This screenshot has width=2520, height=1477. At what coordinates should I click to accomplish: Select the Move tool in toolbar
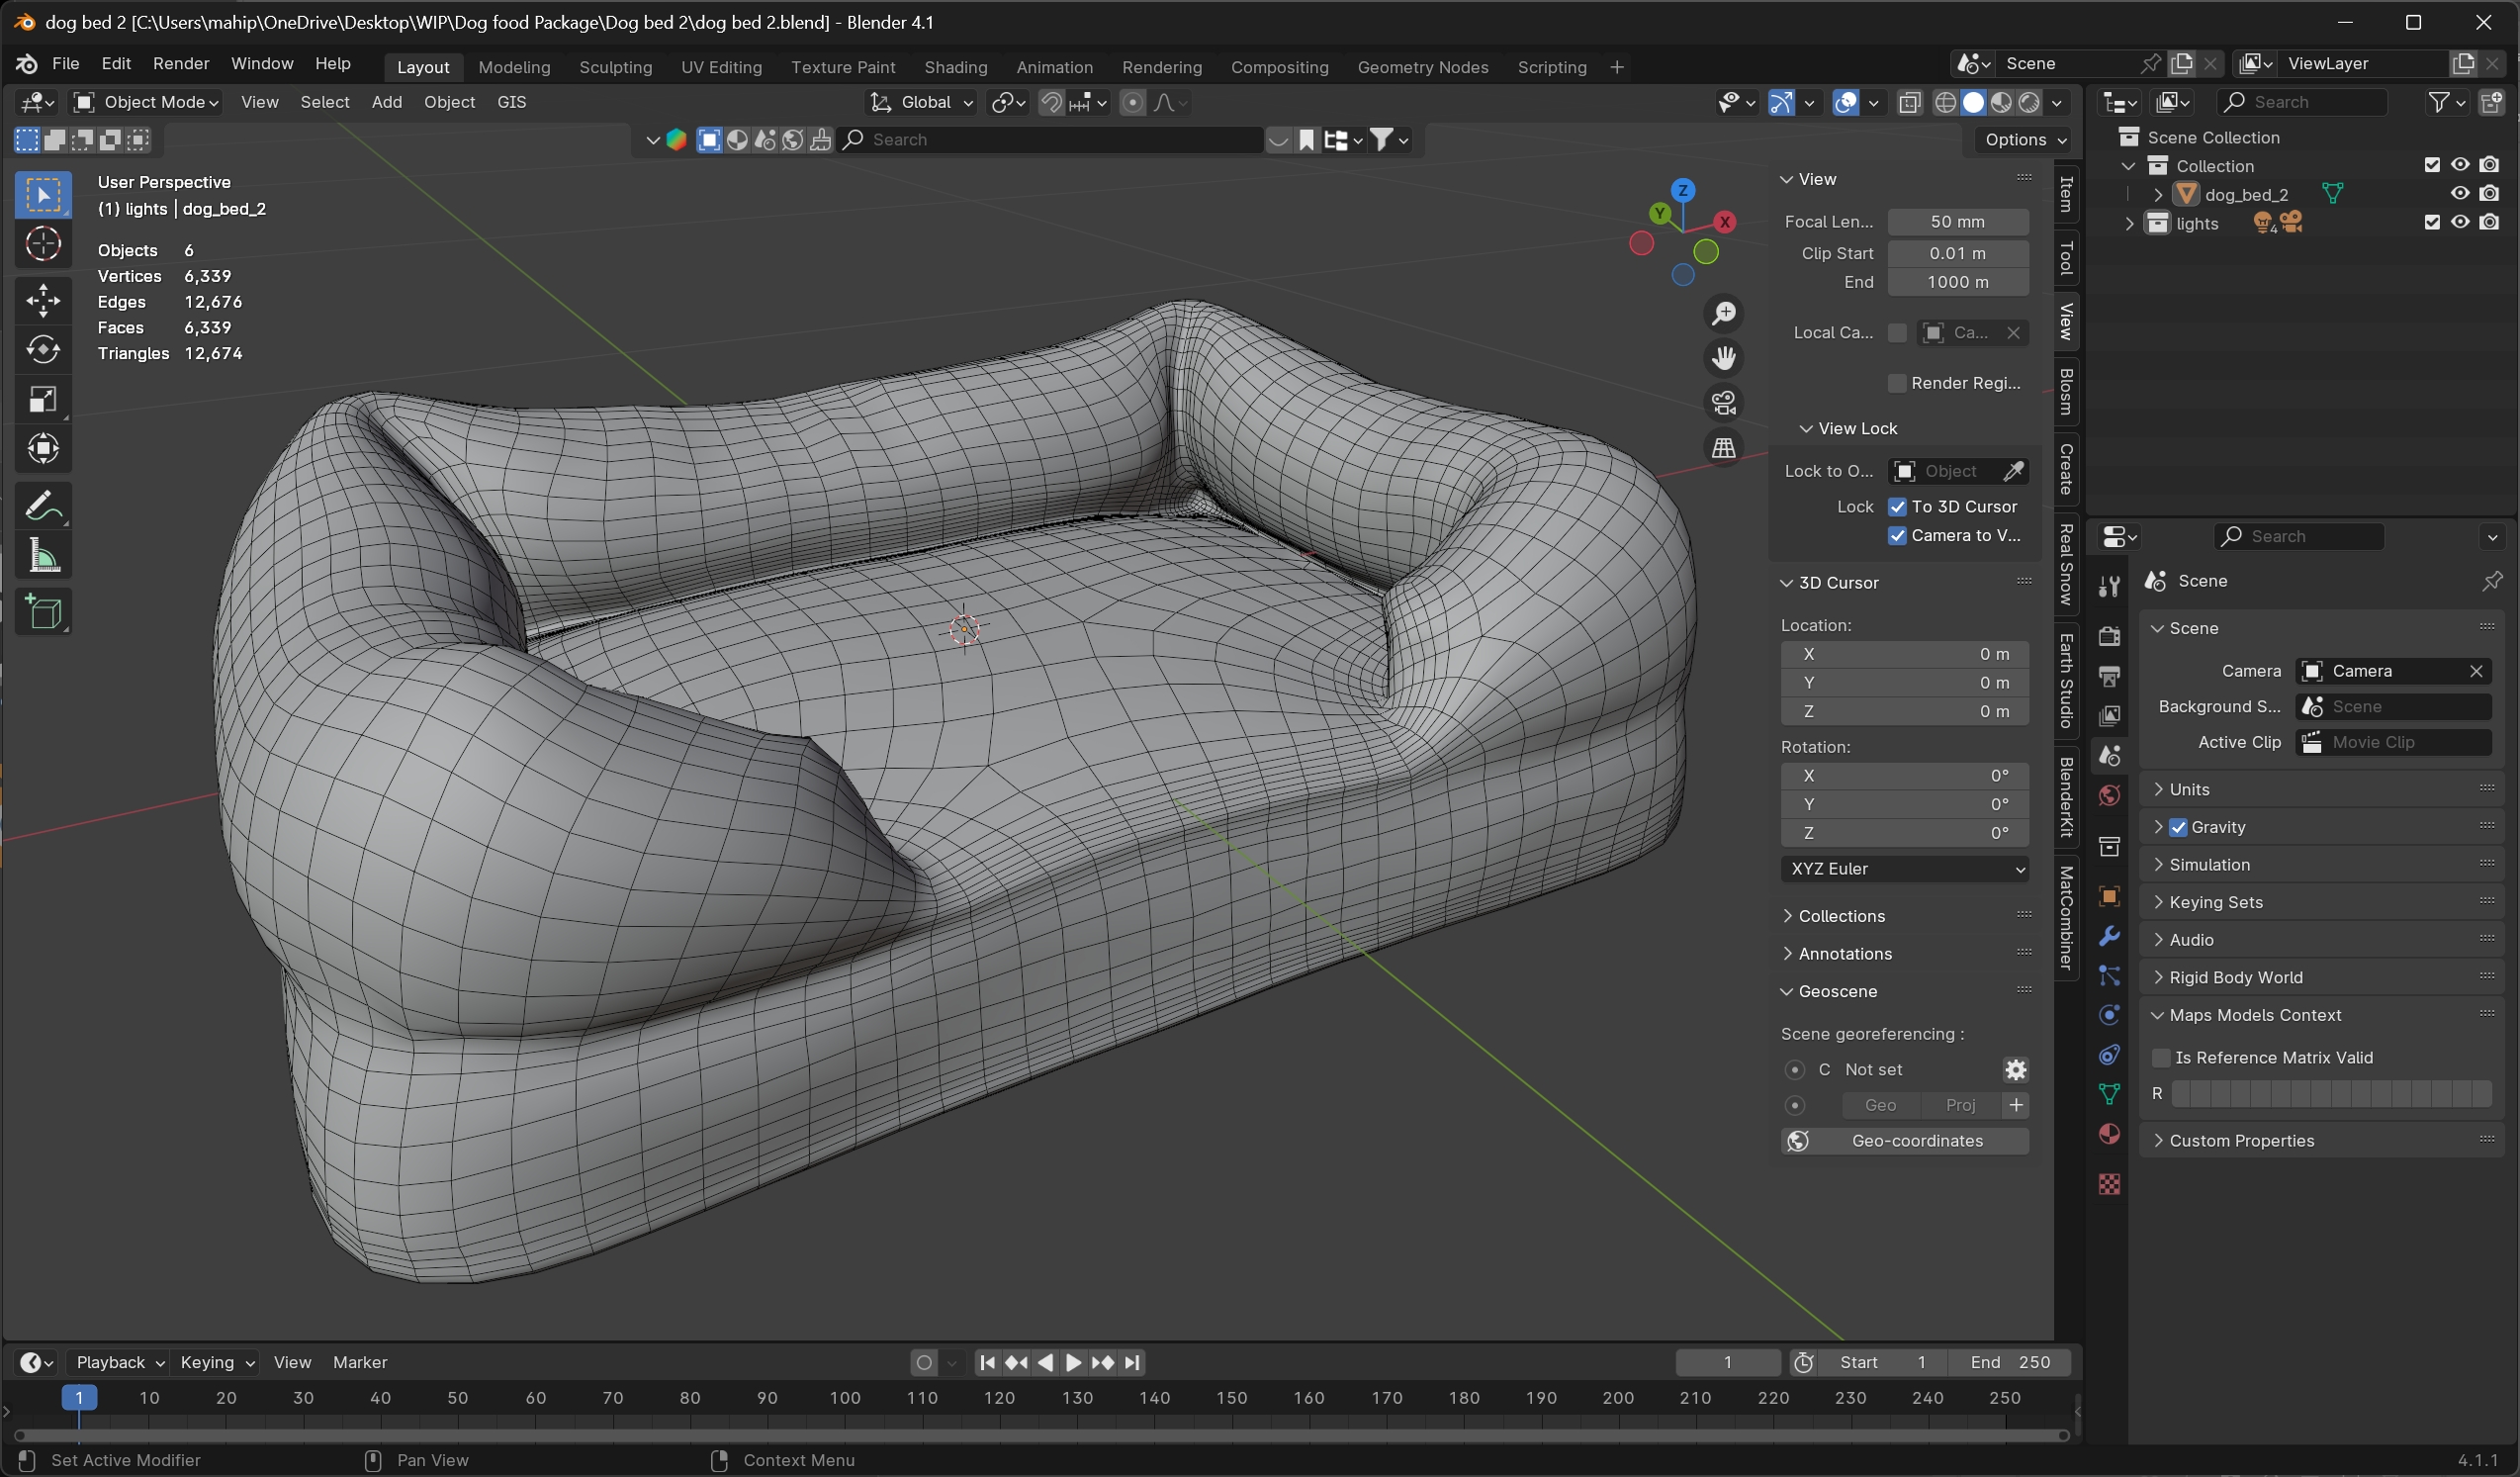(x=43, y=300)
